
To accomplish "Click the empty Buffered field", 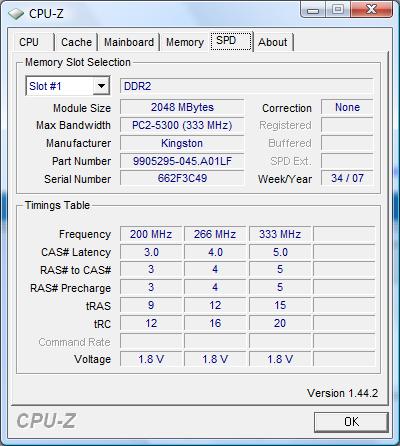I will tap(347, 143).
